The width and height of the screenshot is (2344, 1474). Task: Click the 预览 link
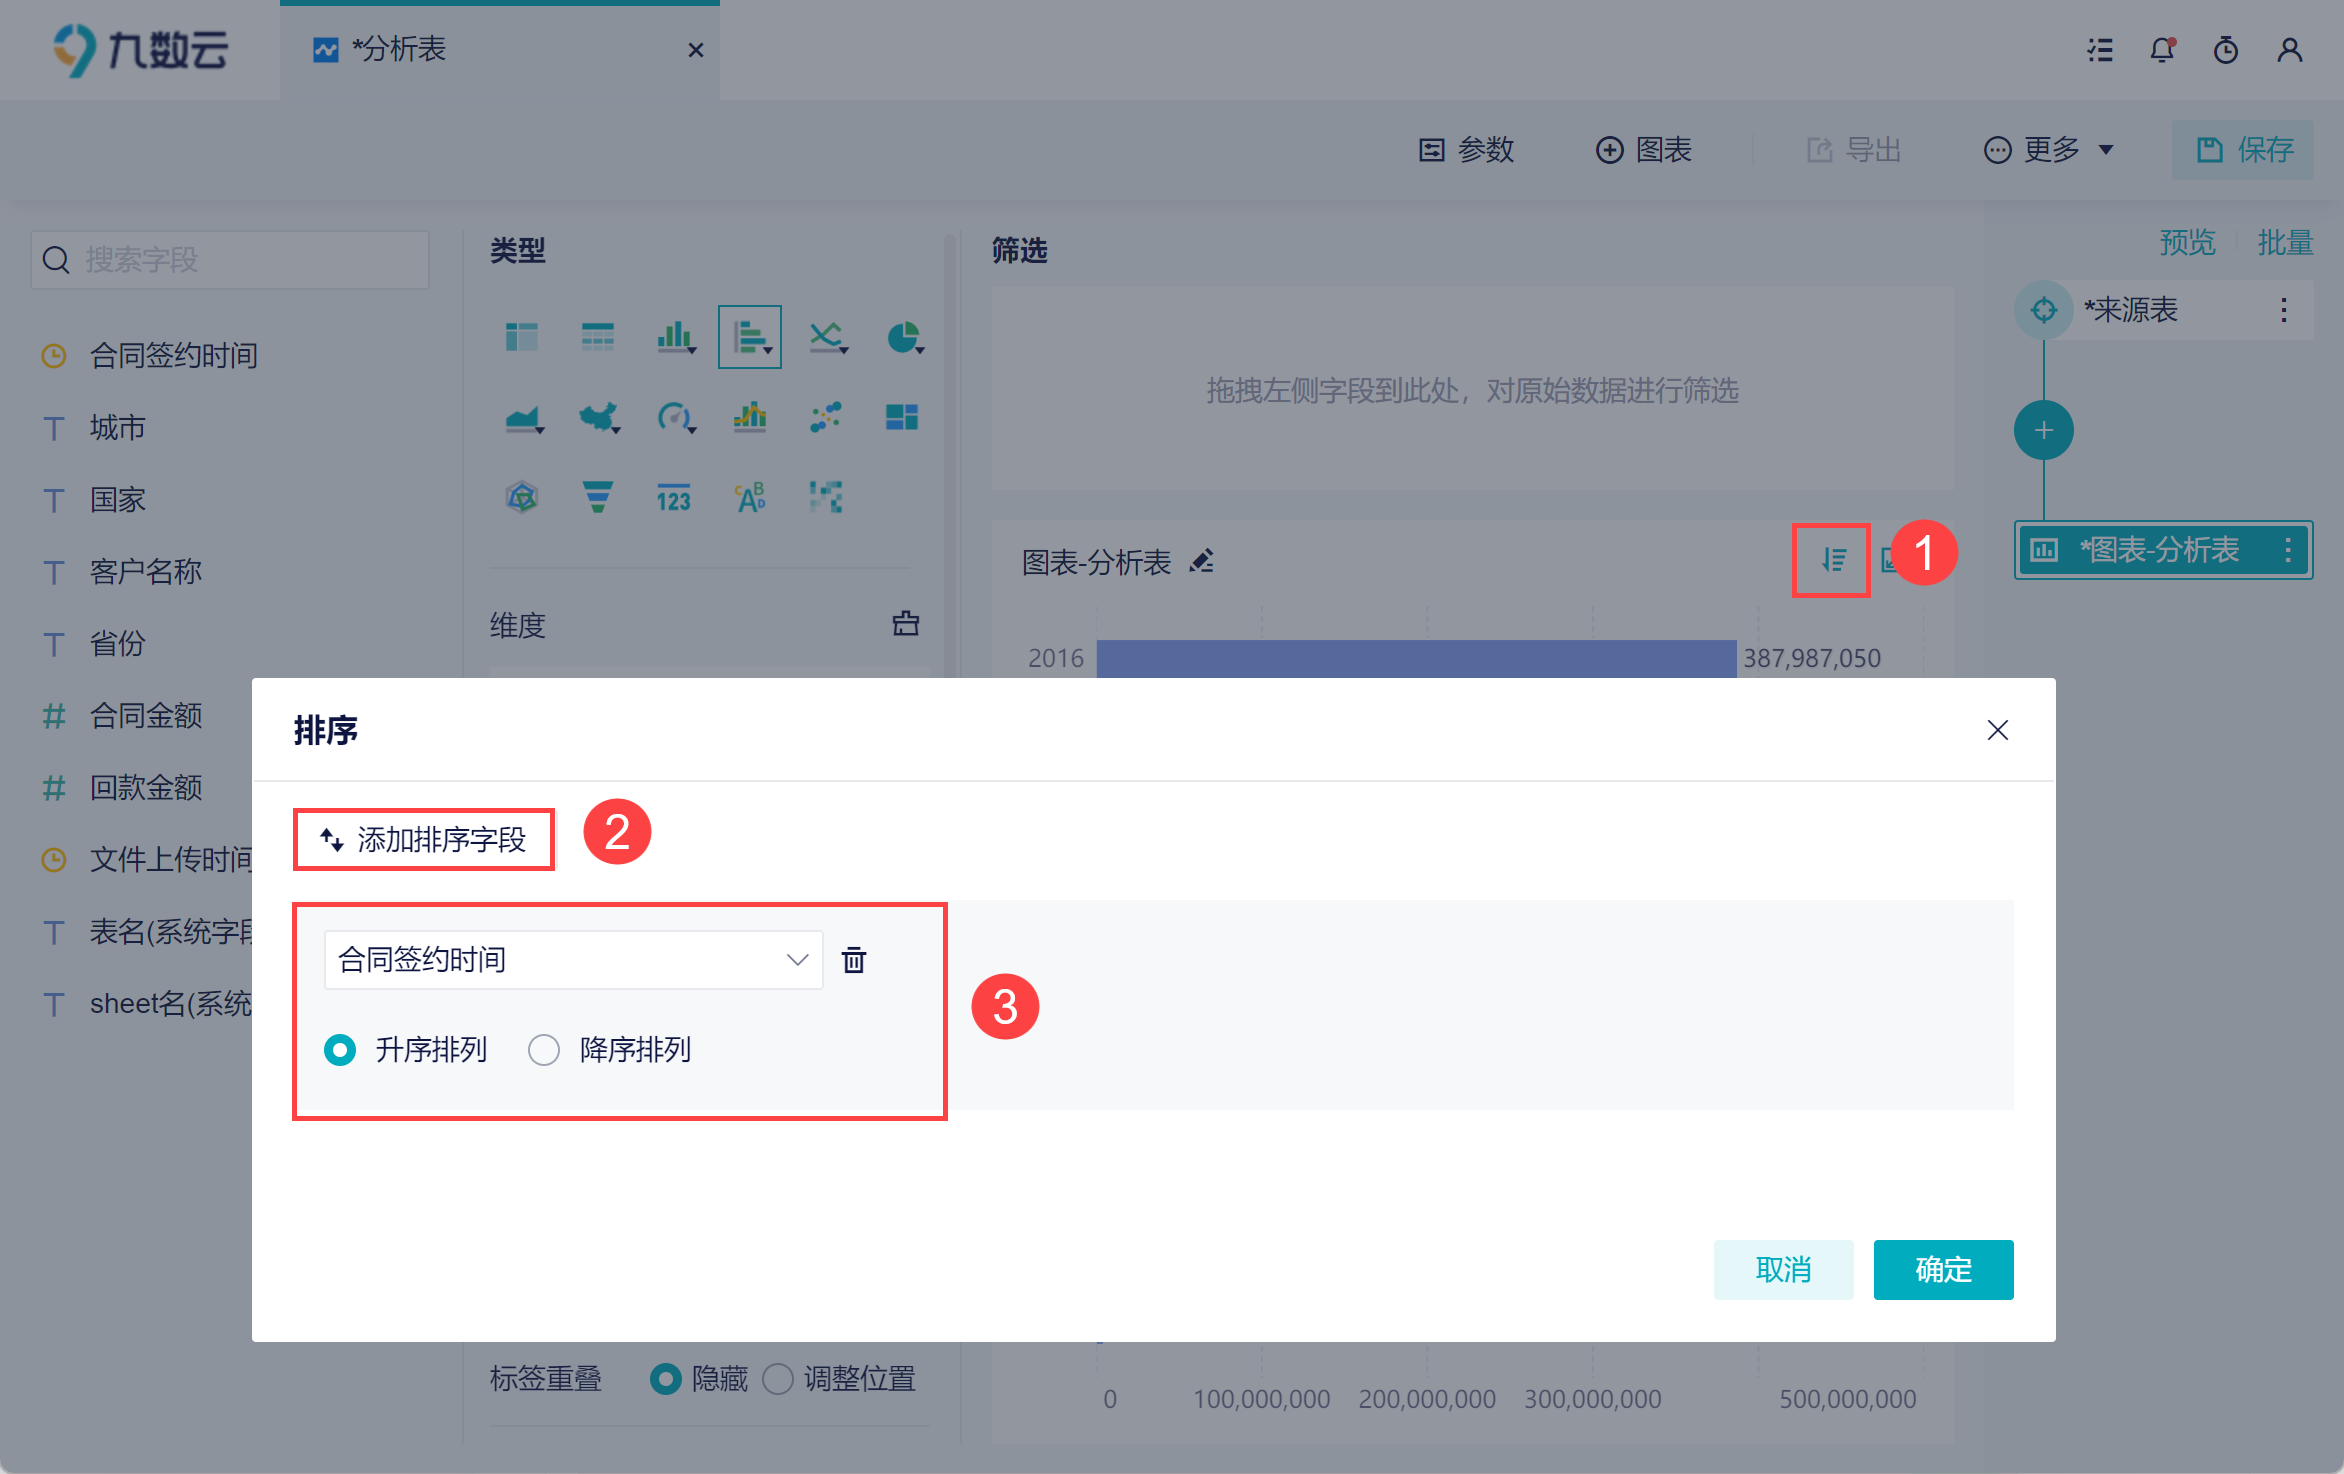tap(2186, 242)
